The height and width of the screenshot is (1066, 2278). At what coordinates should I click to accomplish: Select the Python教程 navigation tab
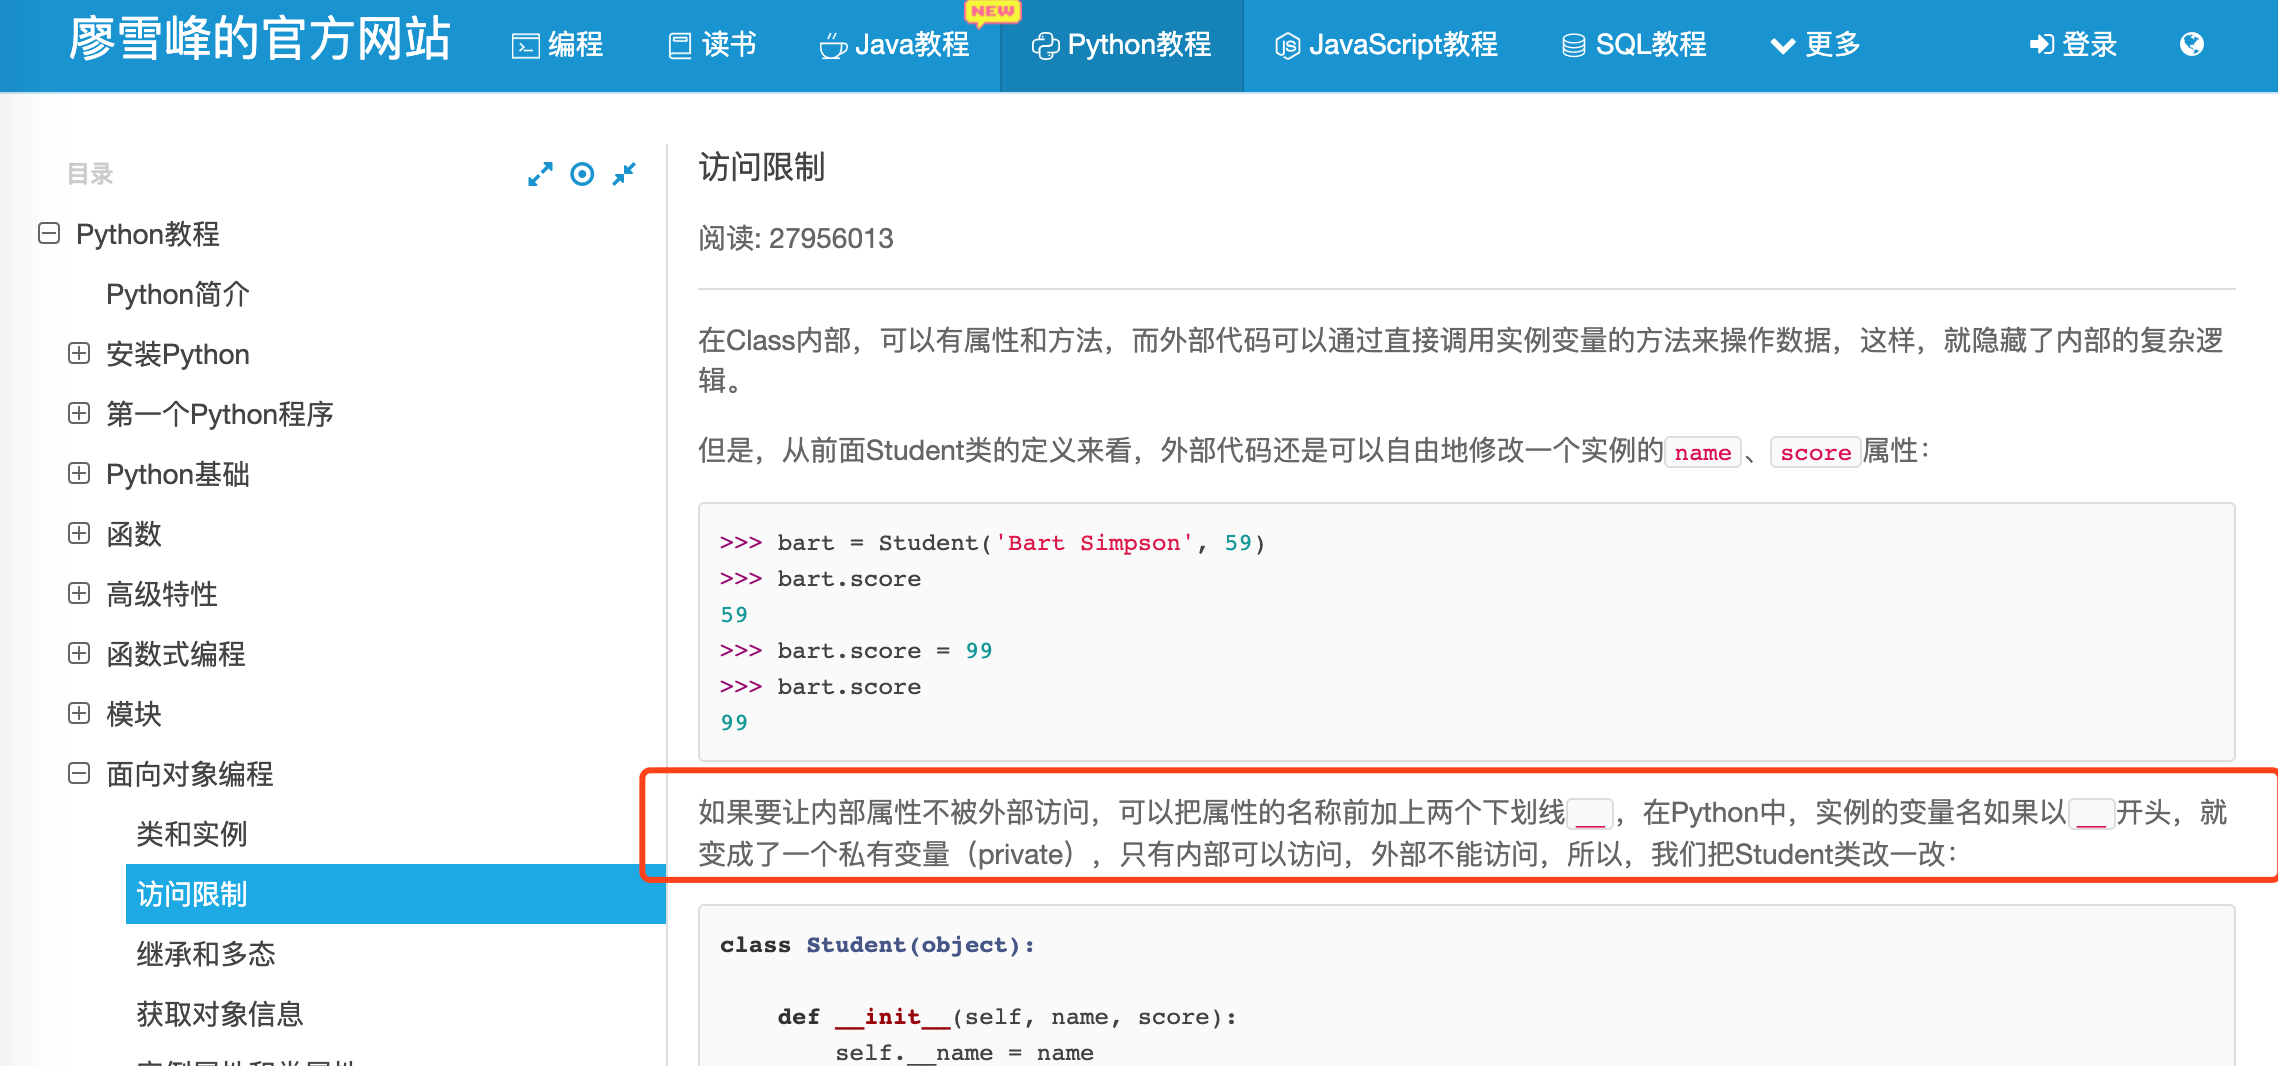point(1121,45)
